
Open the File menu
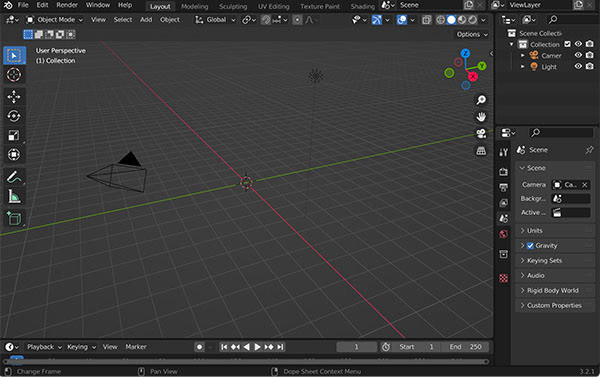coord(23,5)
